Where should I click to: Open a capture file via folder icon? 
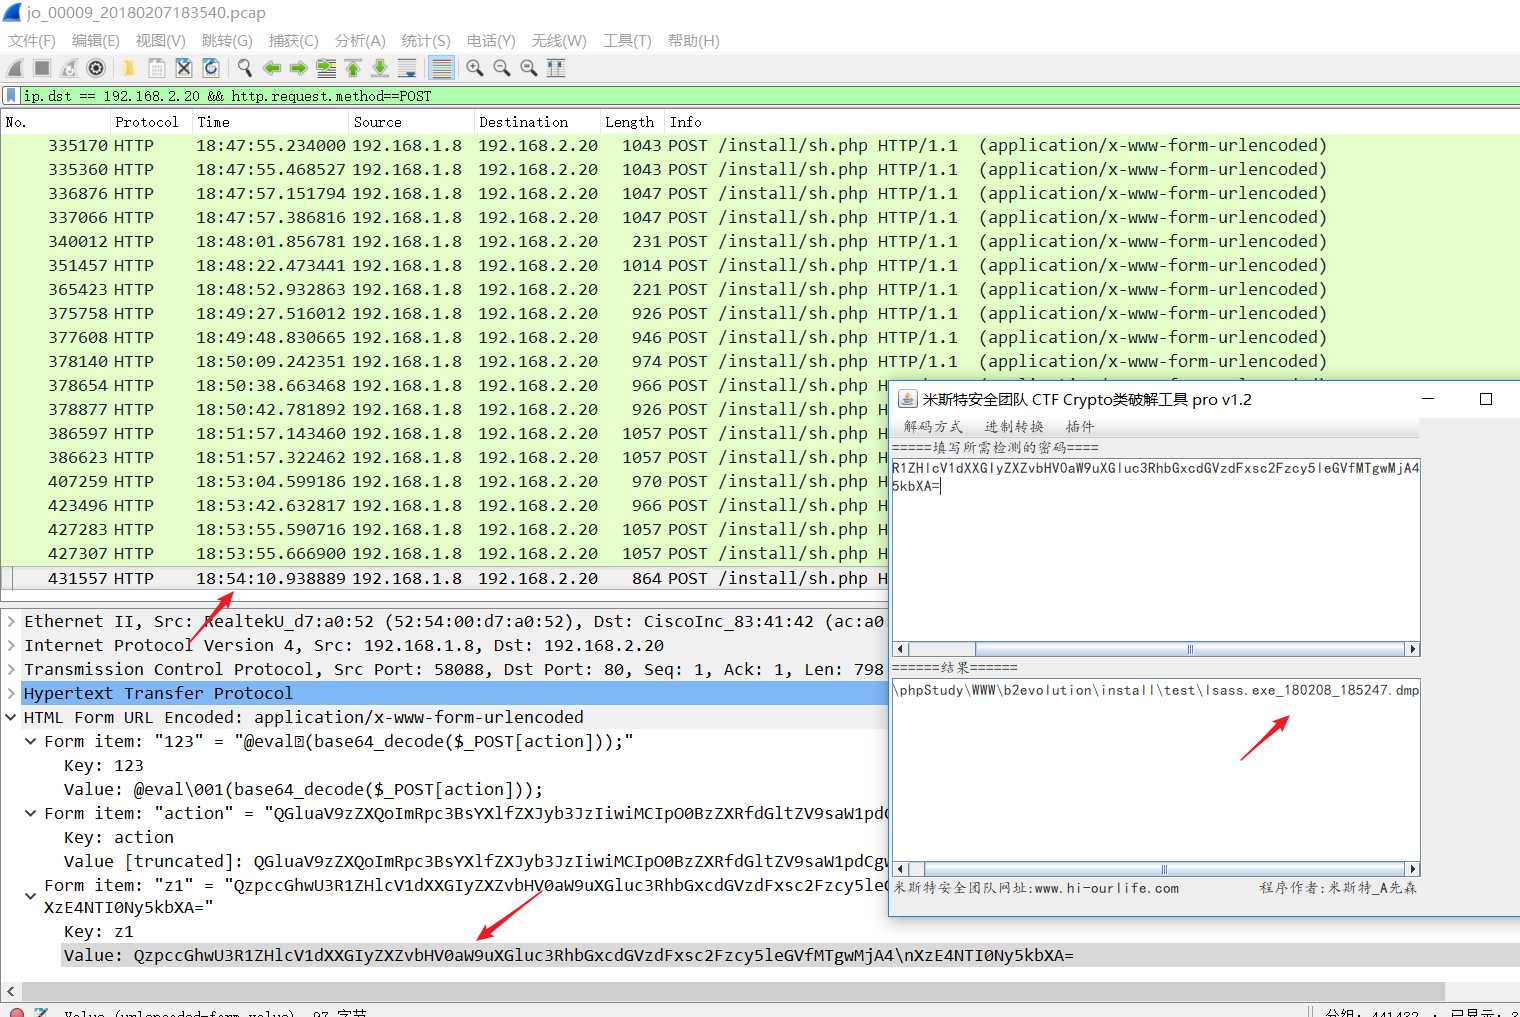pyautogui.click(x=129, y=68)
